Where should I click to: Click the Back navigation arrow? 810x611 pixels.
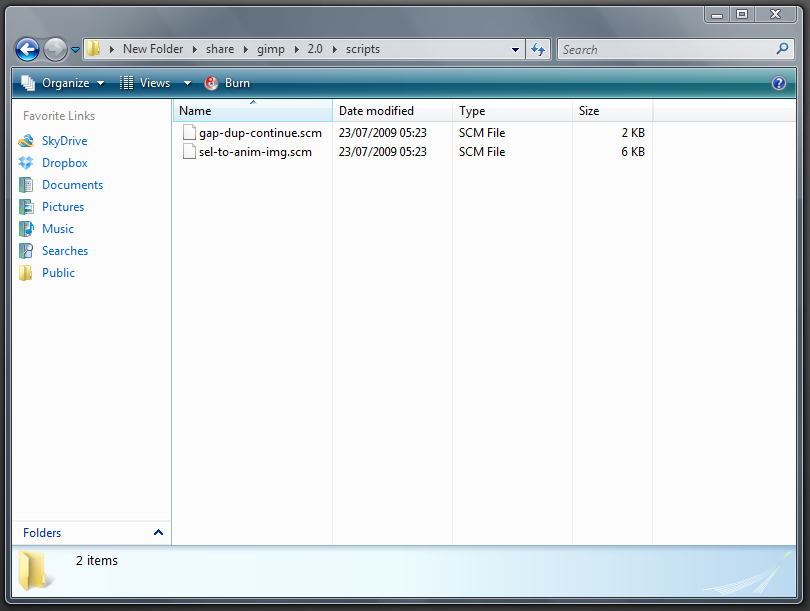point(28,48)
